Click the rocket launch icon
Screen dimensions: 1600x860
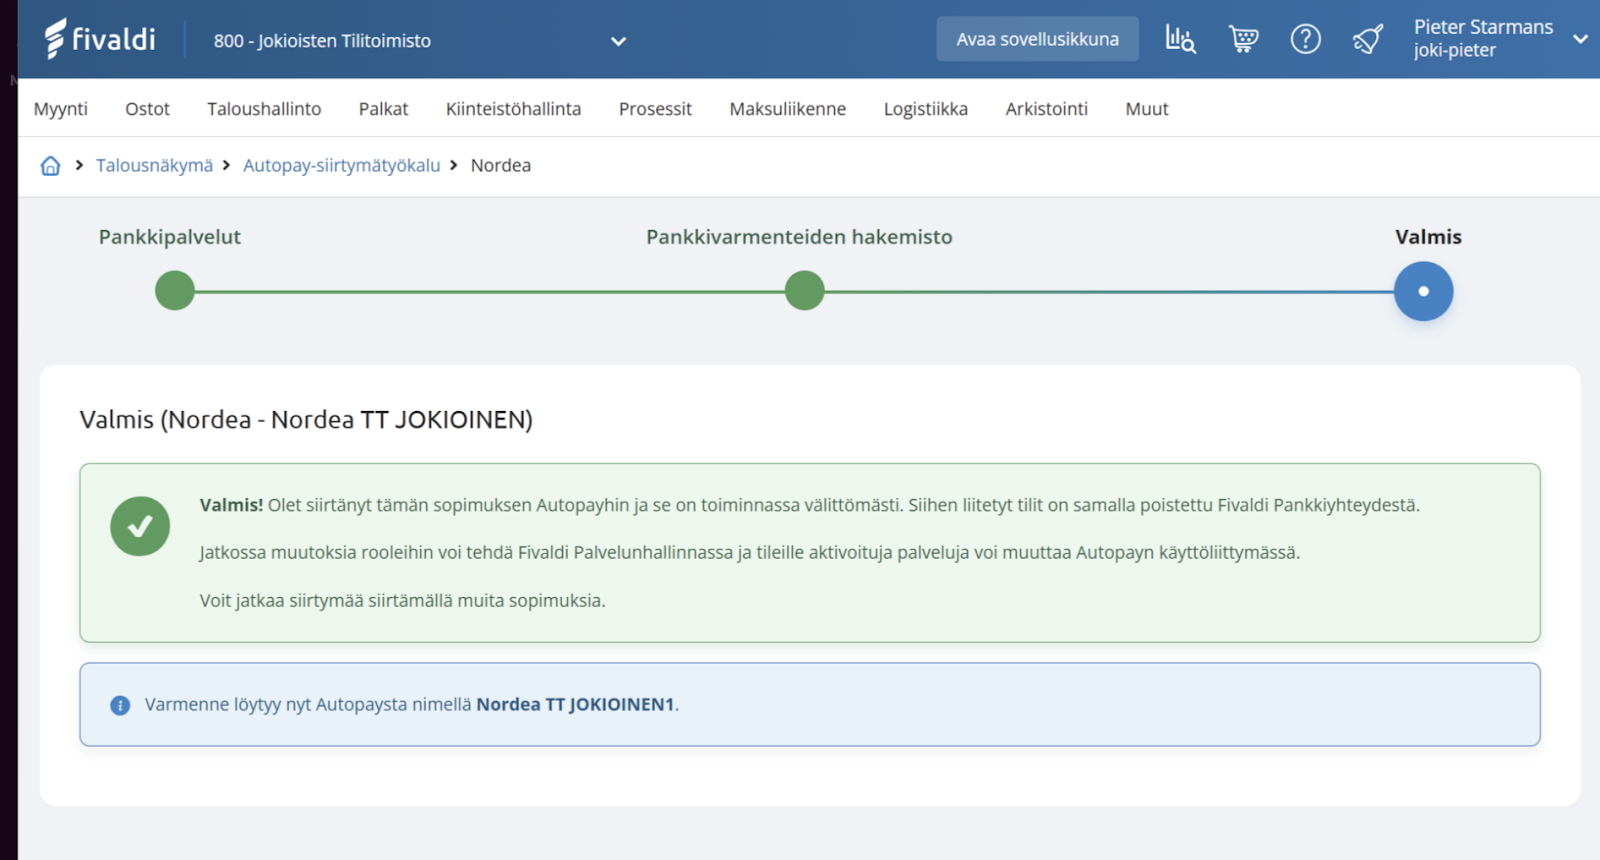tap(1367, 39)
